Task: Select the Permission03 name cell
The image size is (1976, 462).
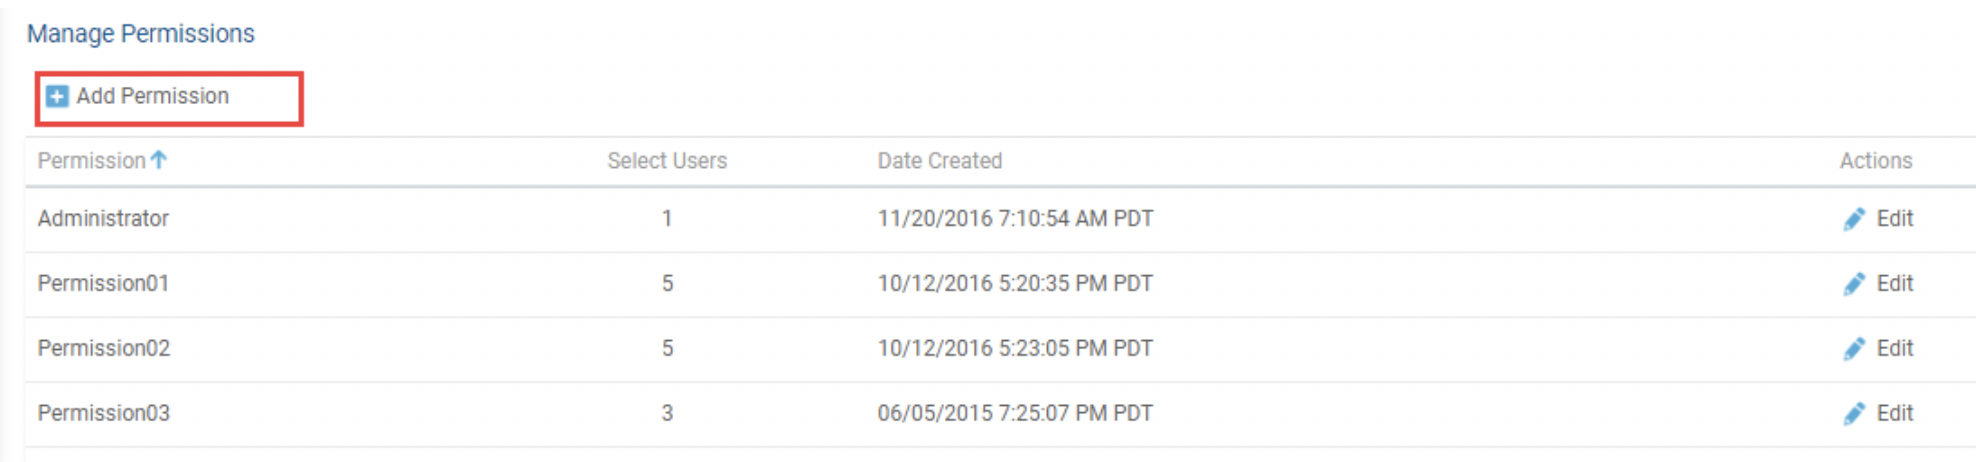Action: tap(104, 414)
